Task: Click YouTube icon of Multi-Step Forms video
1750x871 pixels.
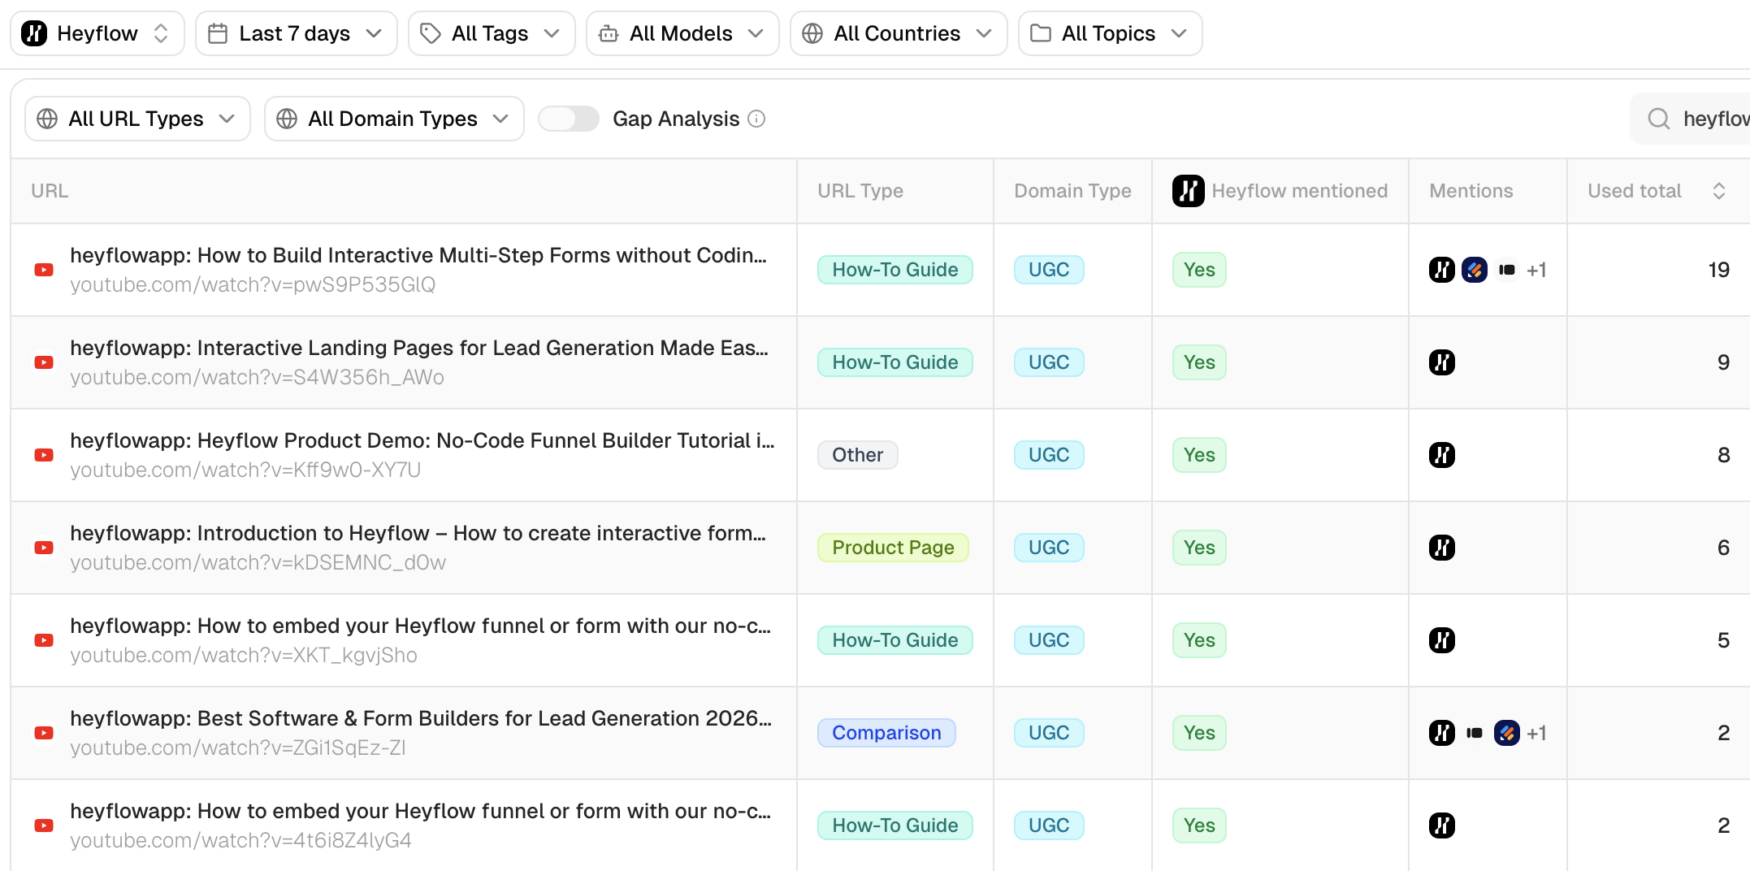Action: coord(44,270)
